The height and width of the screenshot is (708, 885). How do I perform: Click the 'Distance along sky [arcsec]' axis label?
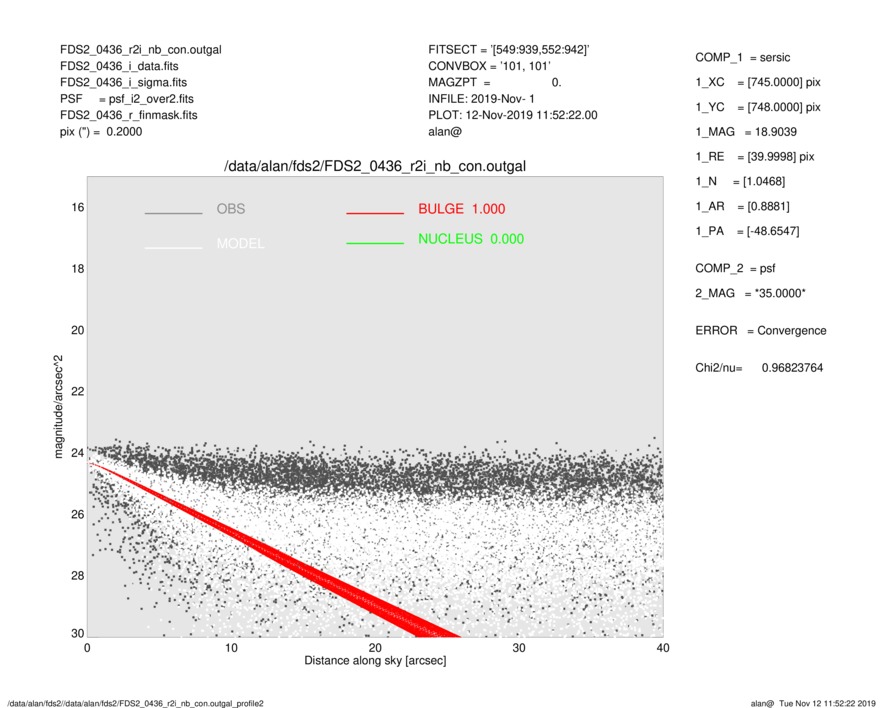coord(374,662)
